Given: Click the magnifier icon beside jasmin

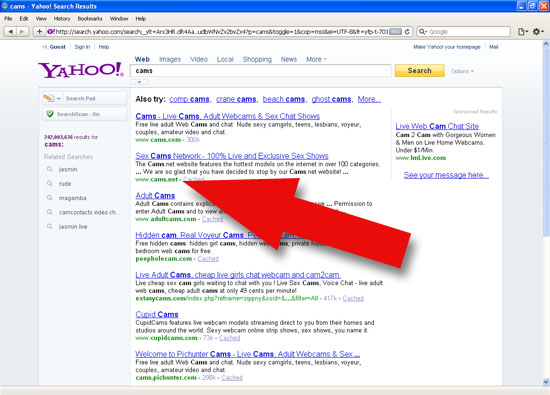Looking at the screenshot, I should [49, 169].
